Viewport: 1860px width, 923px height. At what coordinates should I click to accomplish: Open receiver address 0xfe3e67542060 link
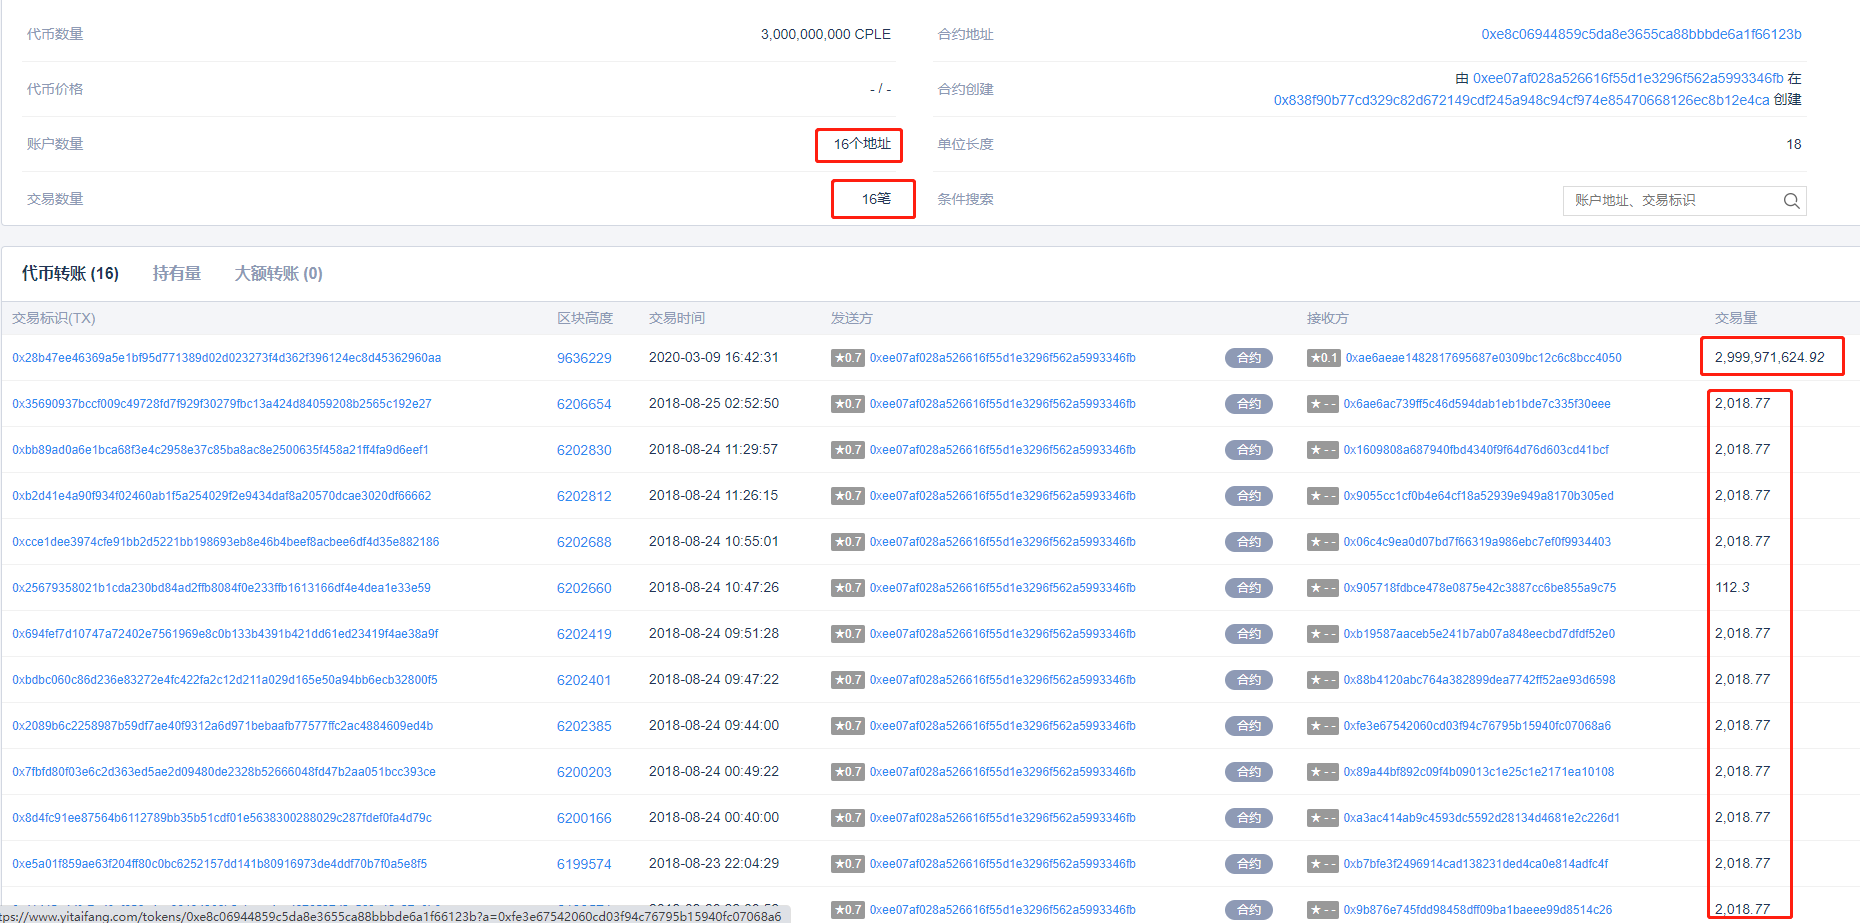1477,726
